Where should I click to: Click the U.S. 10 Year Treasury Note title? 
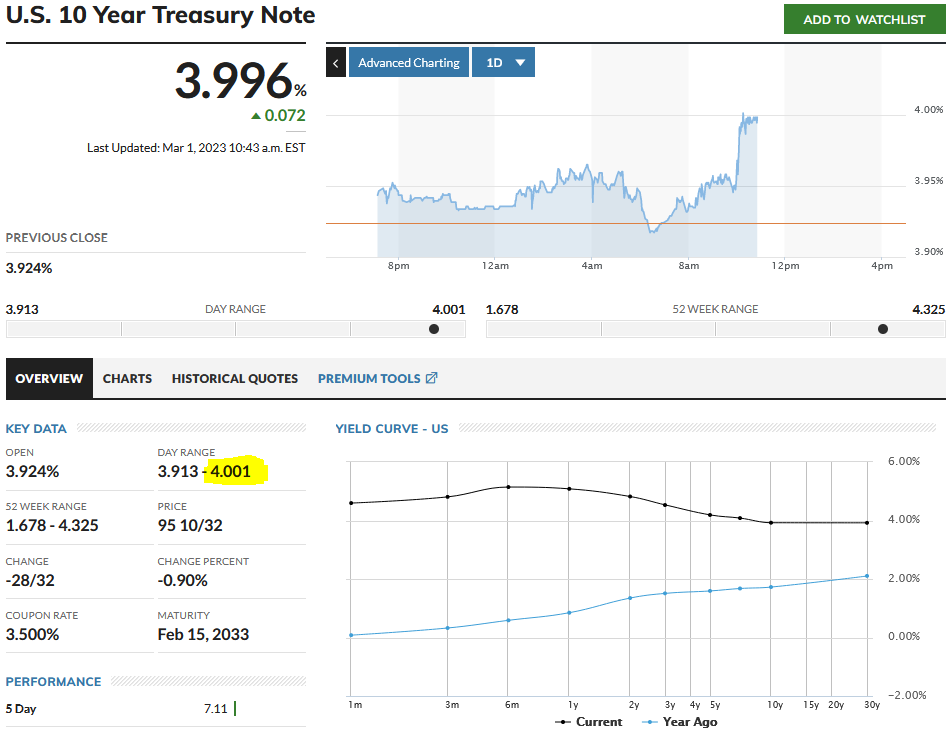pyautogui.click(x=161, y=15)
